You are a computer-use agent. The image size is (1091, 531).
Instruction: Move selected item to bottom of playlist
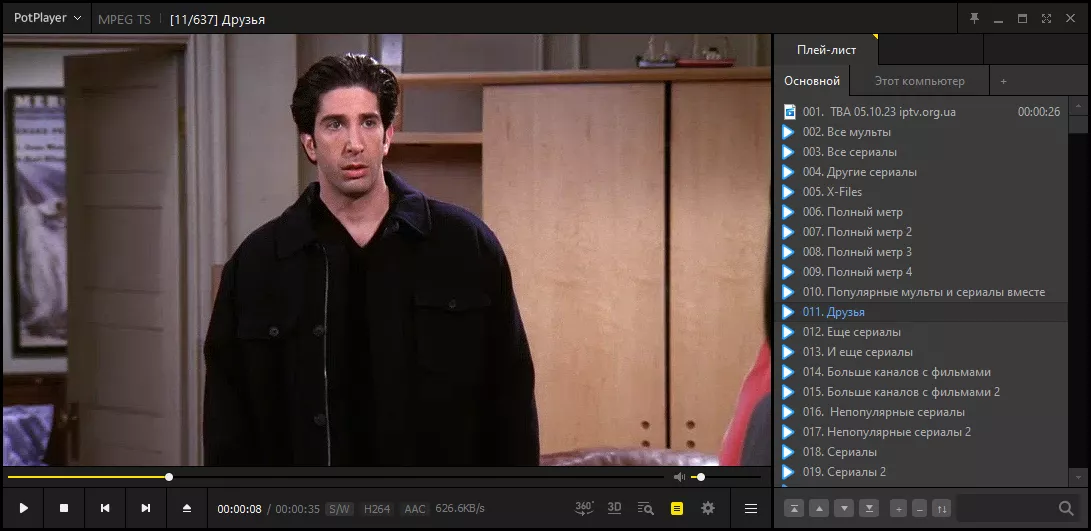coord(869,509)
